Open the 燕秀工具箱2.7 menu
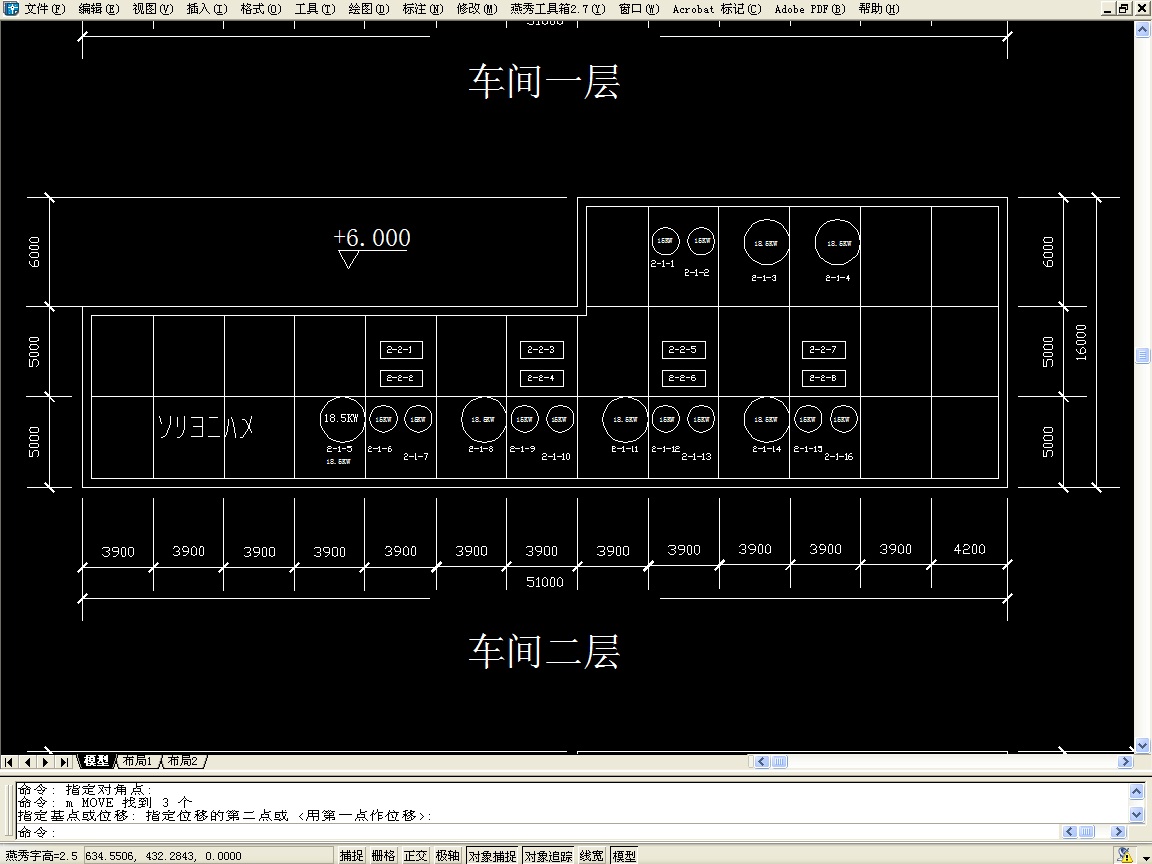1152x864 pixels. tap(557, 9)
